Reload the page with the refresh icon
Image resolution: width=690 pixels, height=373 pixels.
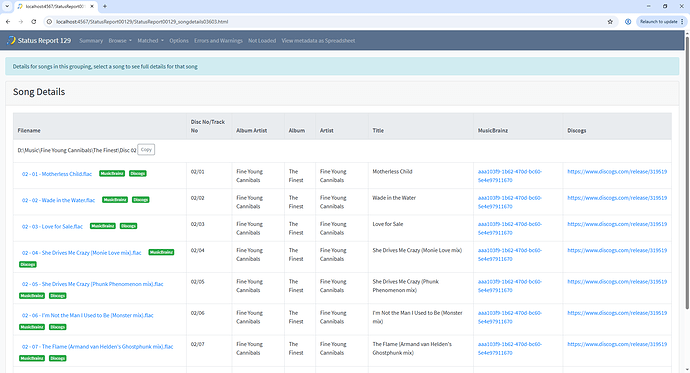pyautogui.click(x=33, y=22)
